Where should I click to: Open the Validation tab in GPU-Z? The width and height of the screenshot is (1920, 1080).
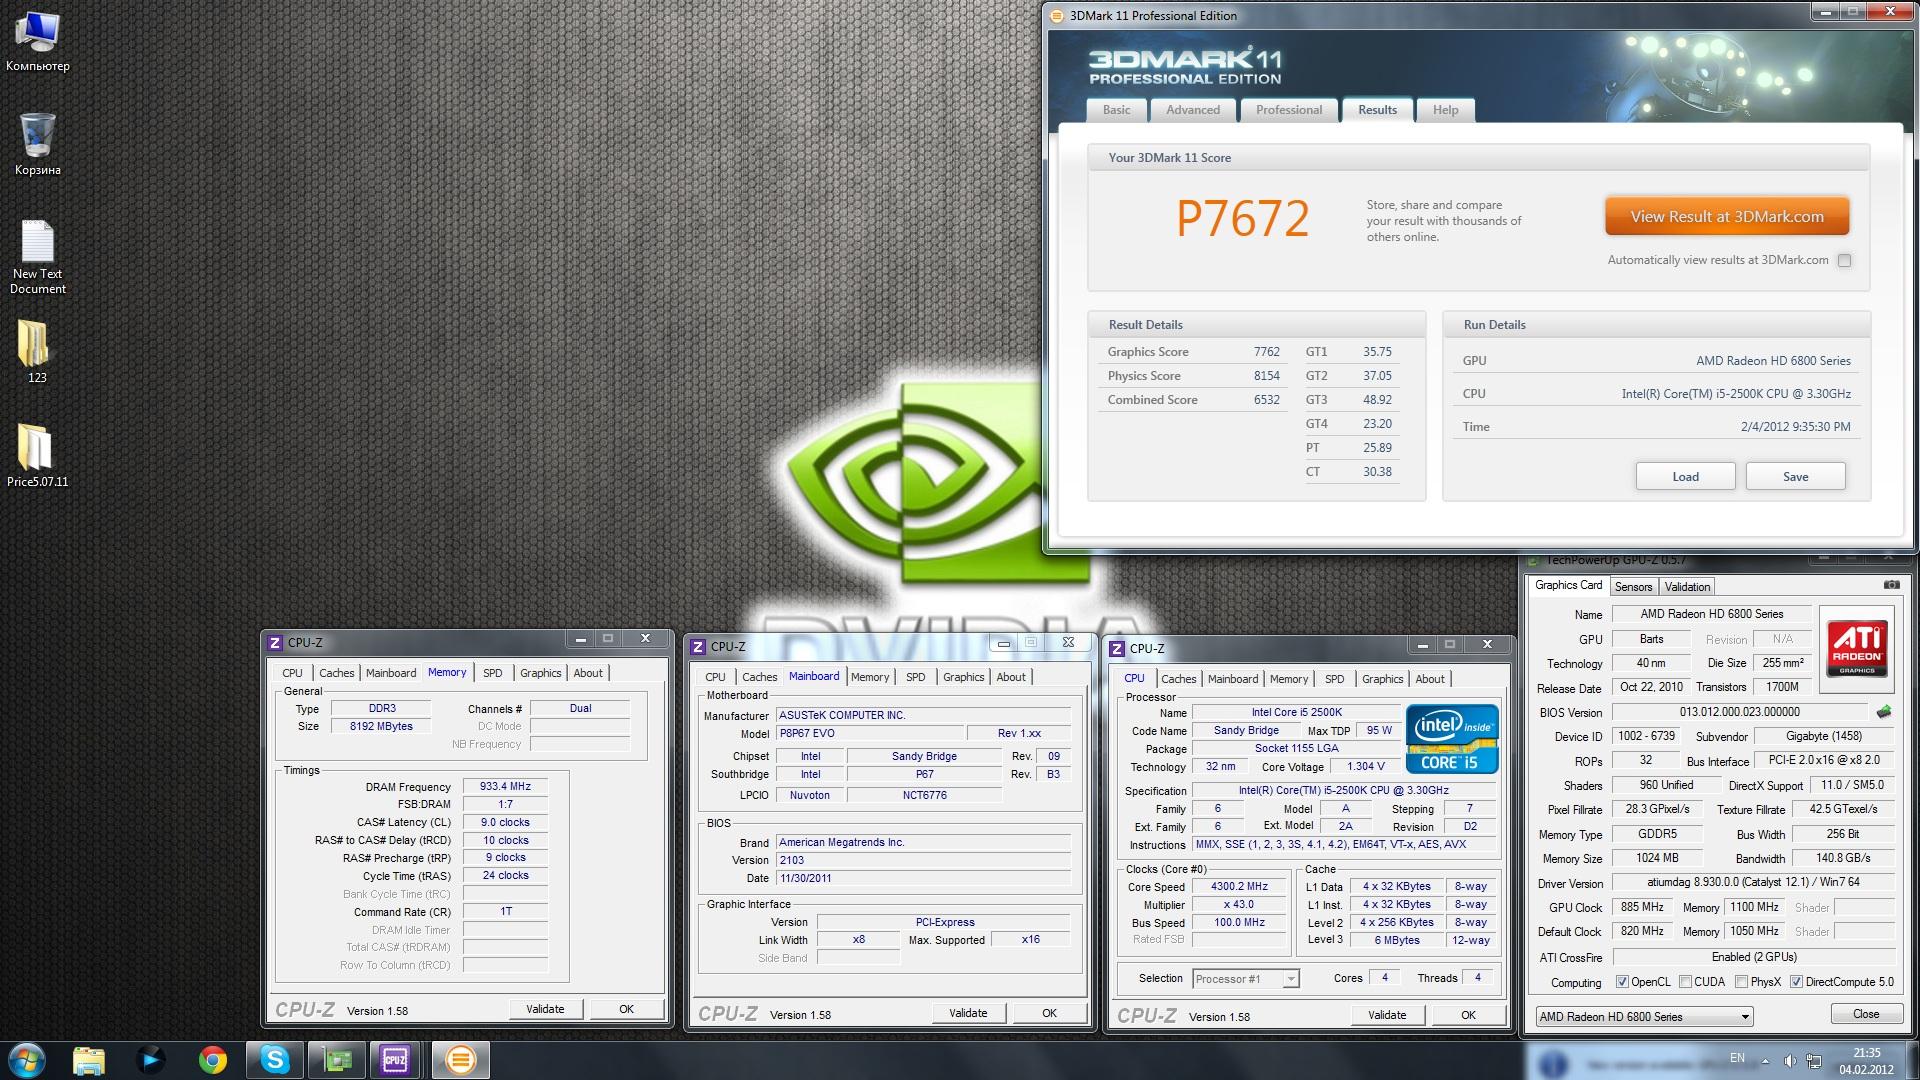[1687, 587]
